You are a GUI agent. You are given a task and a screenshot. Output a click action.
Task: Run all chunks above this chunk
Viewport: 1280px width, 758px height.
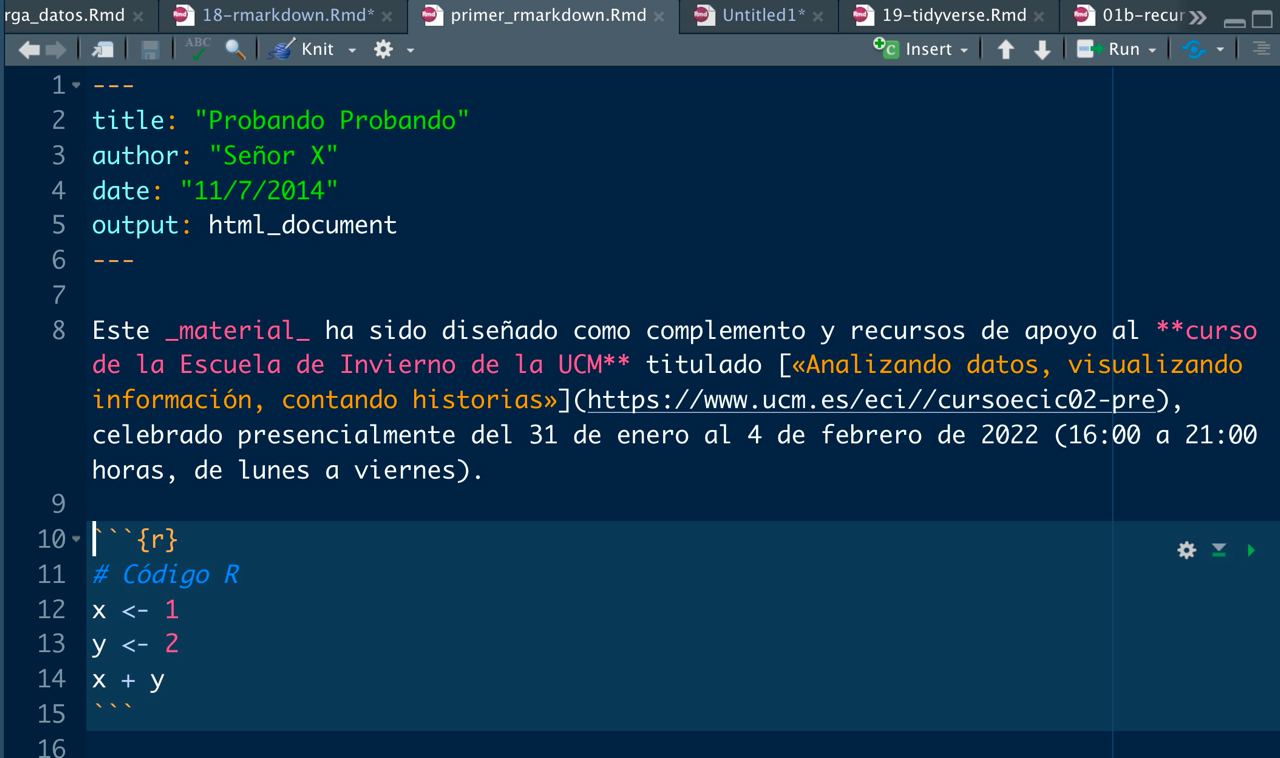point(1219,550)
